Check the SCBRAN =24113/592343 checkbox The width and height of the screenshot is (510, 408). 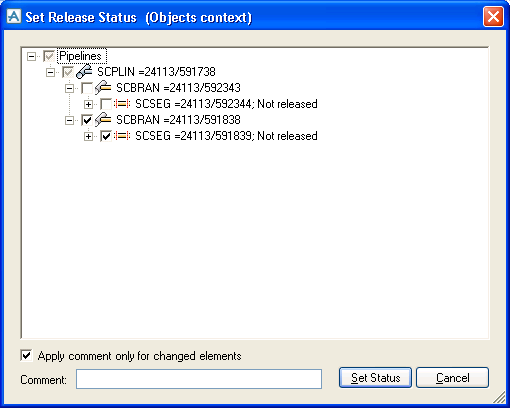(x=87, y=88)
